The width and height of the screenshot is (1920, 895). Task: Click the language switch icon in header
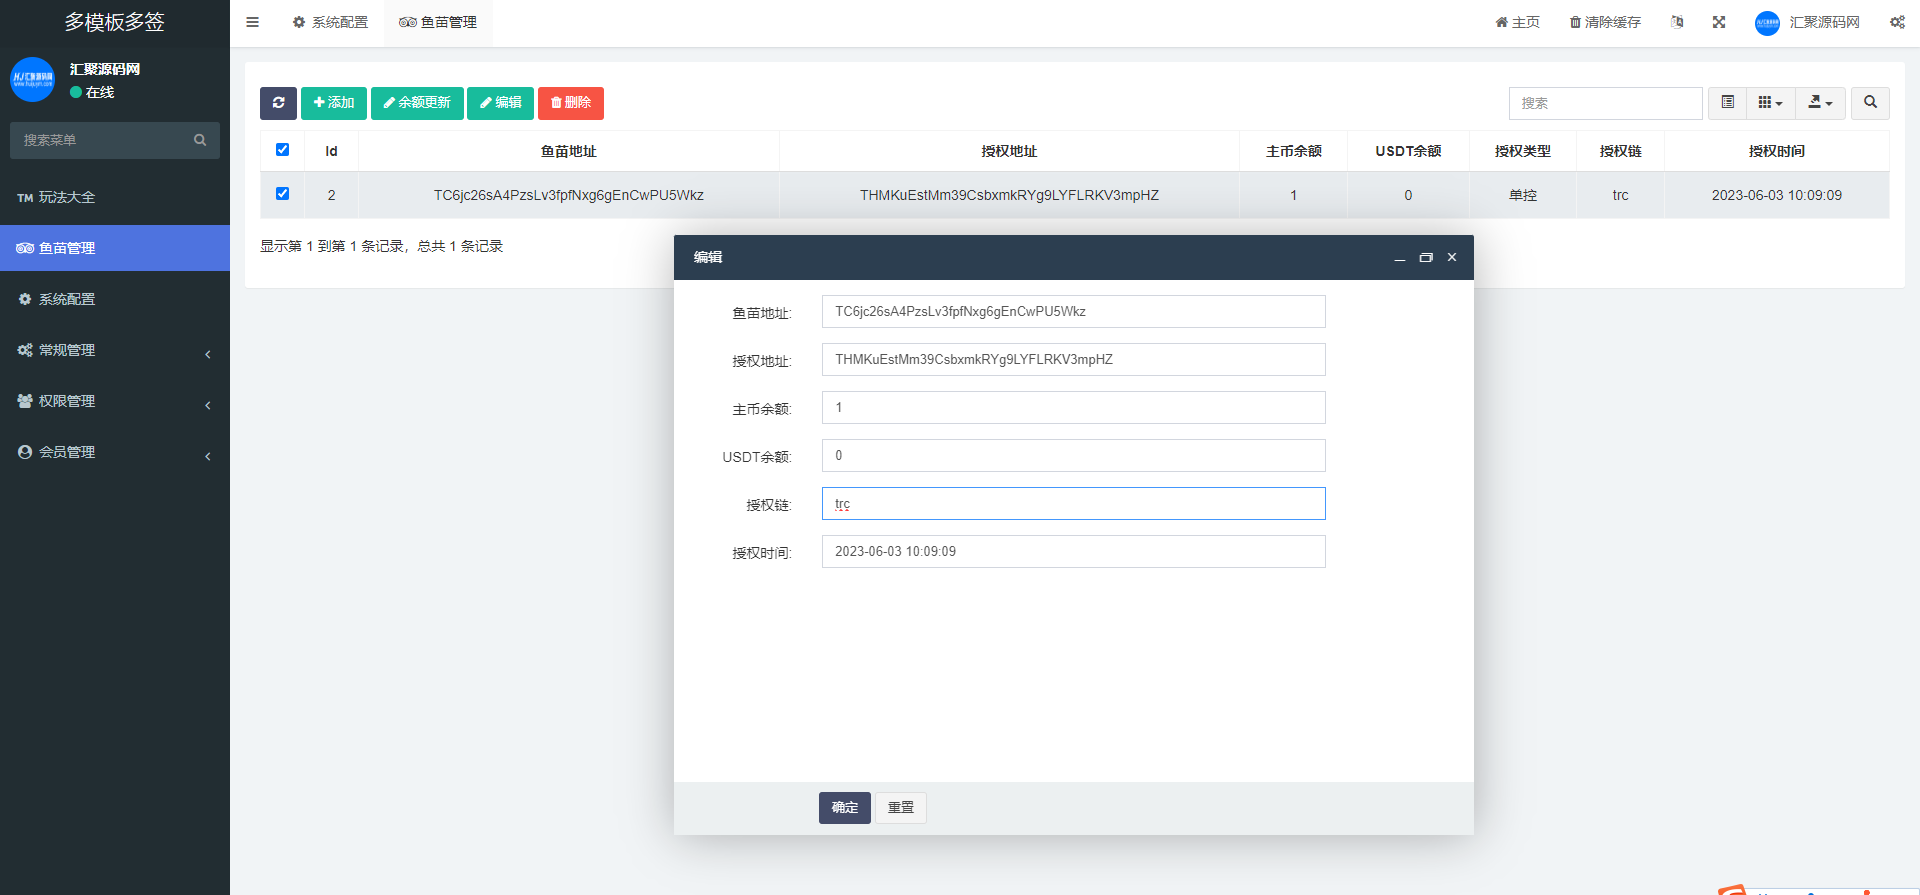coord(1677,22)
